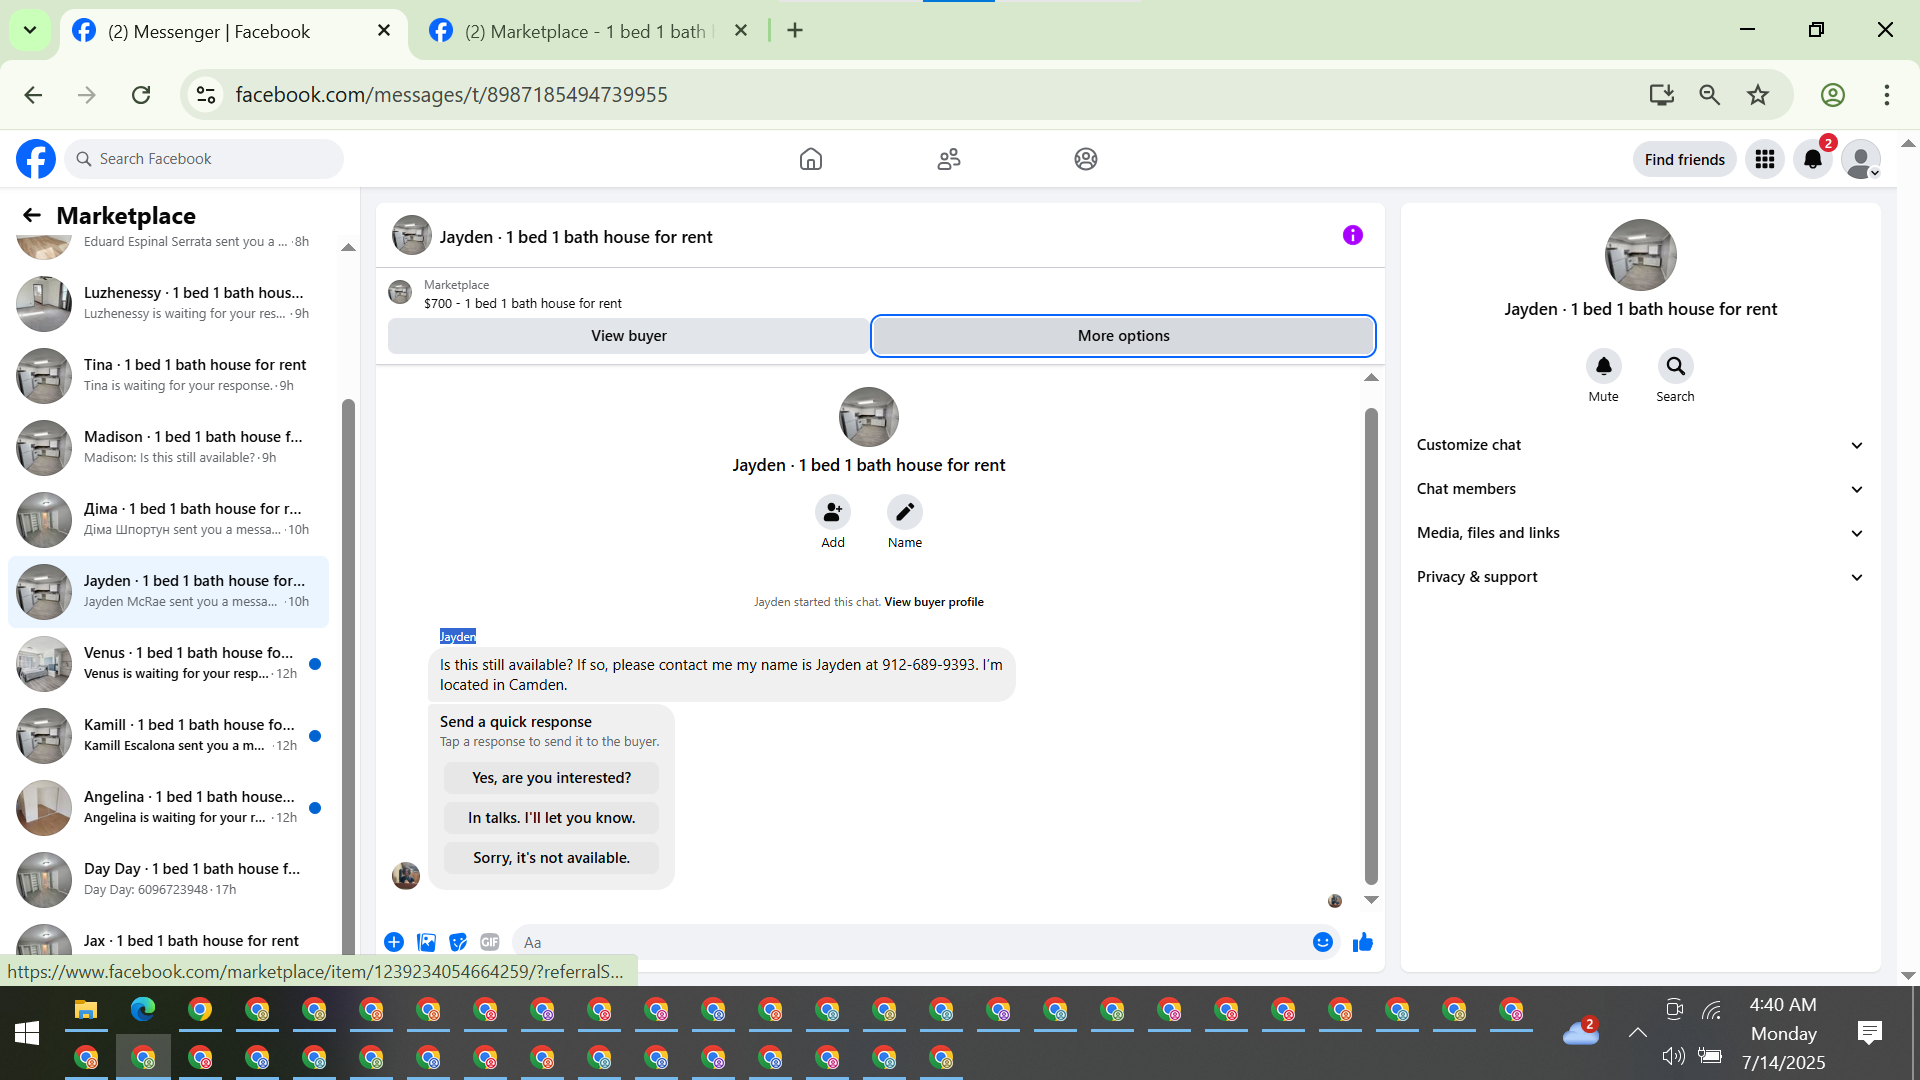Mute this conversation with the bell button
The height and width of the screenshot is (1080, 1920).
point(1603,367)
